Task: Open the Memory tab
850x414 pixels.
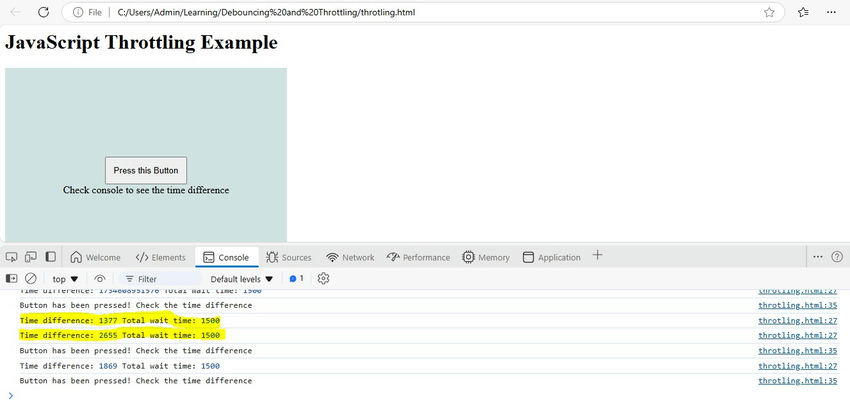Action: tap(486, 257)
